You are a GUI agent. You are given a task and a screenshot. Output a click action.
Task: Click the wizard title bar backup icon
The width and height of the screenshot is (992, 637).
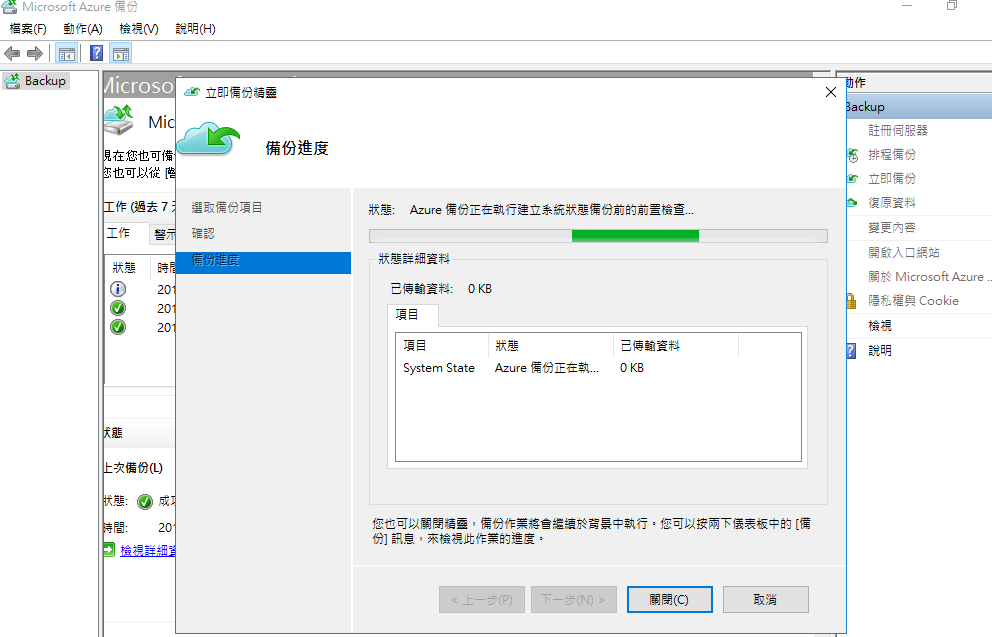click(x=192, y=92)
